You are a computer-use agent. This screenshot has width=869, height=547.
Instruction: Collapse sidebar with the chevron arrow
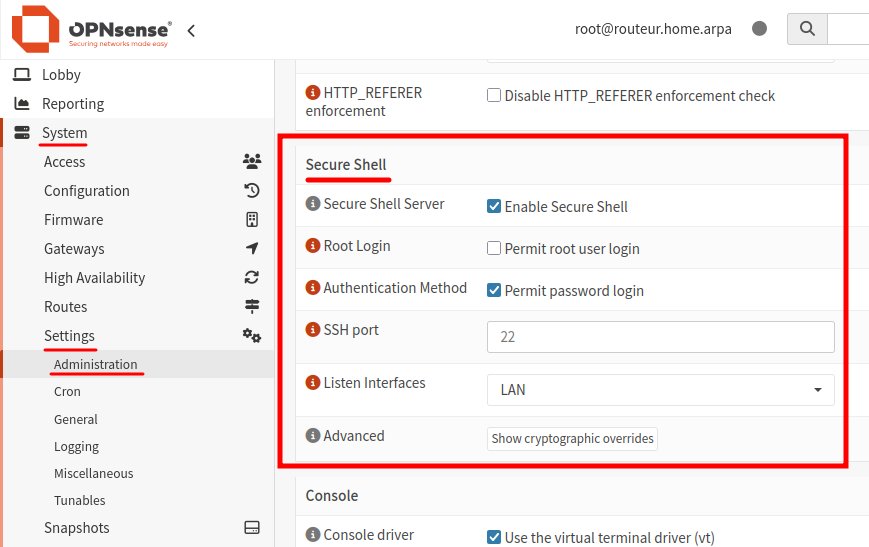pos(191,30)
